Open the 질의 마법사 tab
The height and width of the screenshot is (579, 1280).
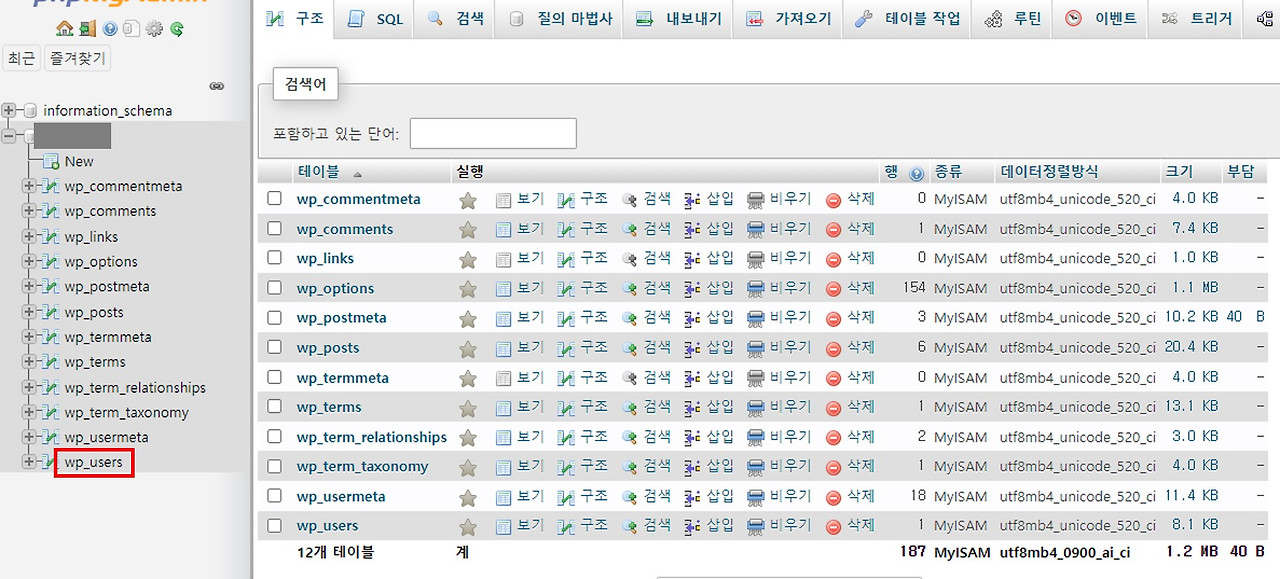tap(560, 18)
